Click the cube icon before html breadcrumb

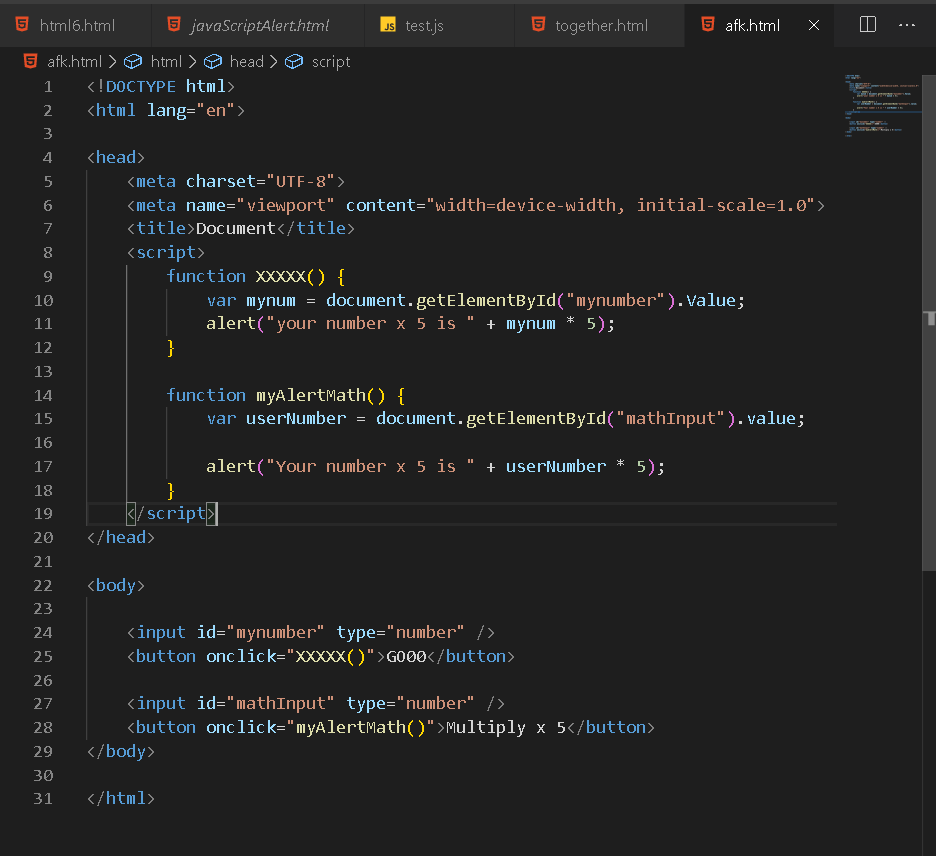(133, 61)
